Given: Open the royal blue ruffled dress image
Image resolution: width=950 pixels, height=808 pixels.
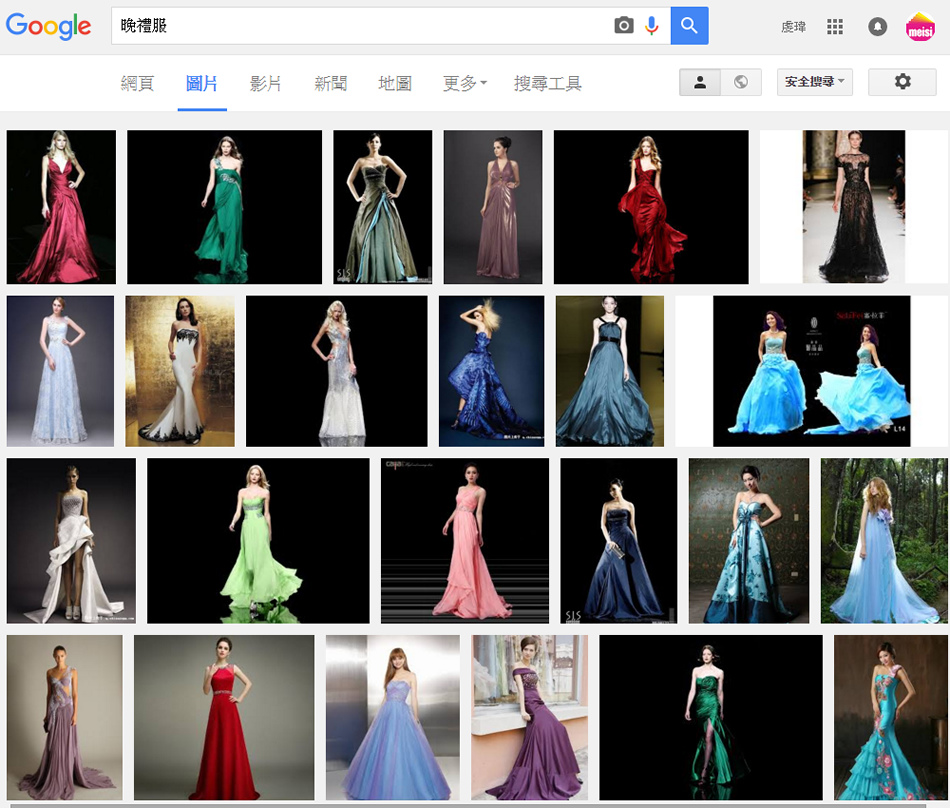Looking at the screenshot, I should point(491,371).
